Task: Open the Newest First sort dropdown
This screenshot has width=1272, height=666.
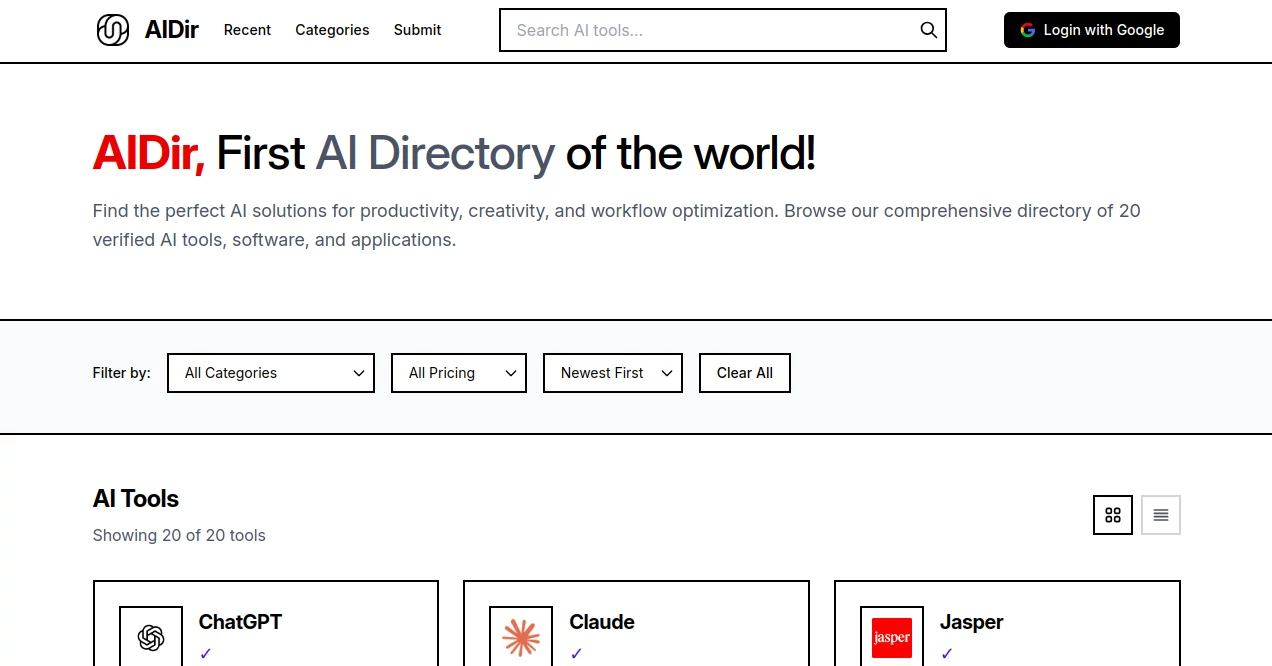Action: tap(613, 373)
